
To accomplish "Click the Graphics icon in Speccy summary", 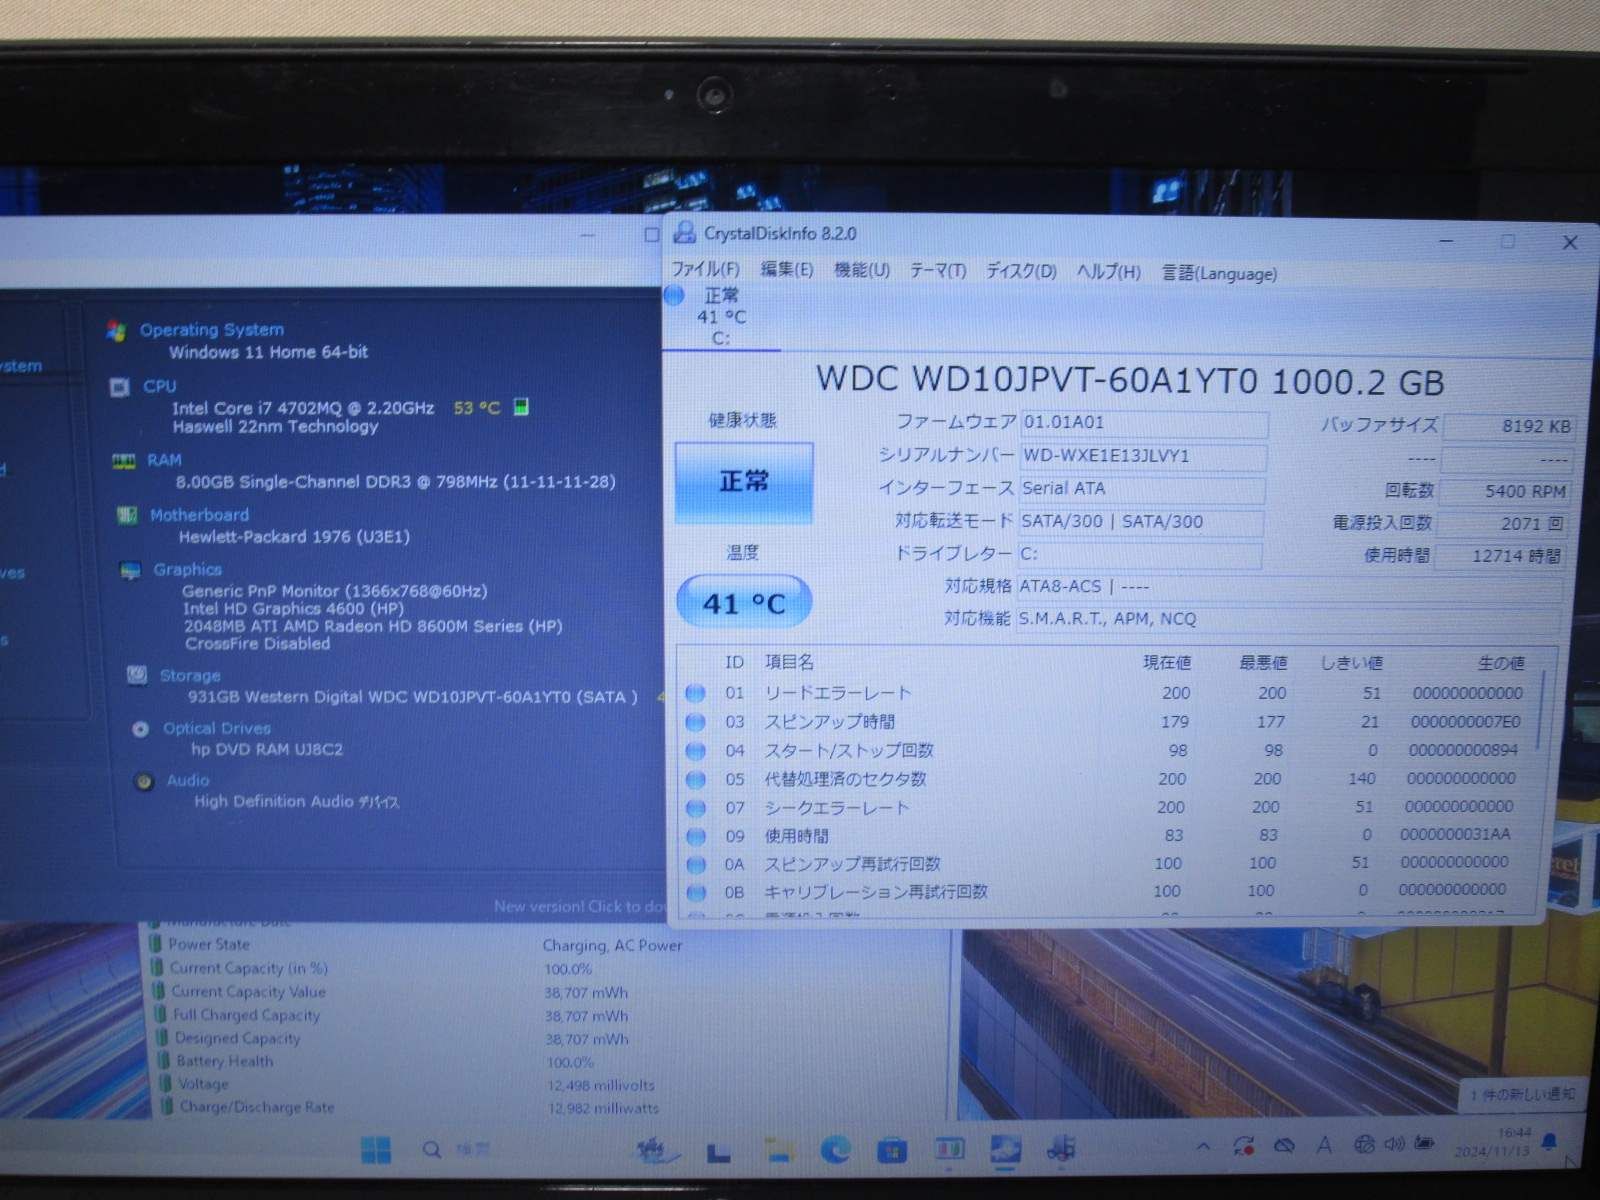I will pos(131,570).
